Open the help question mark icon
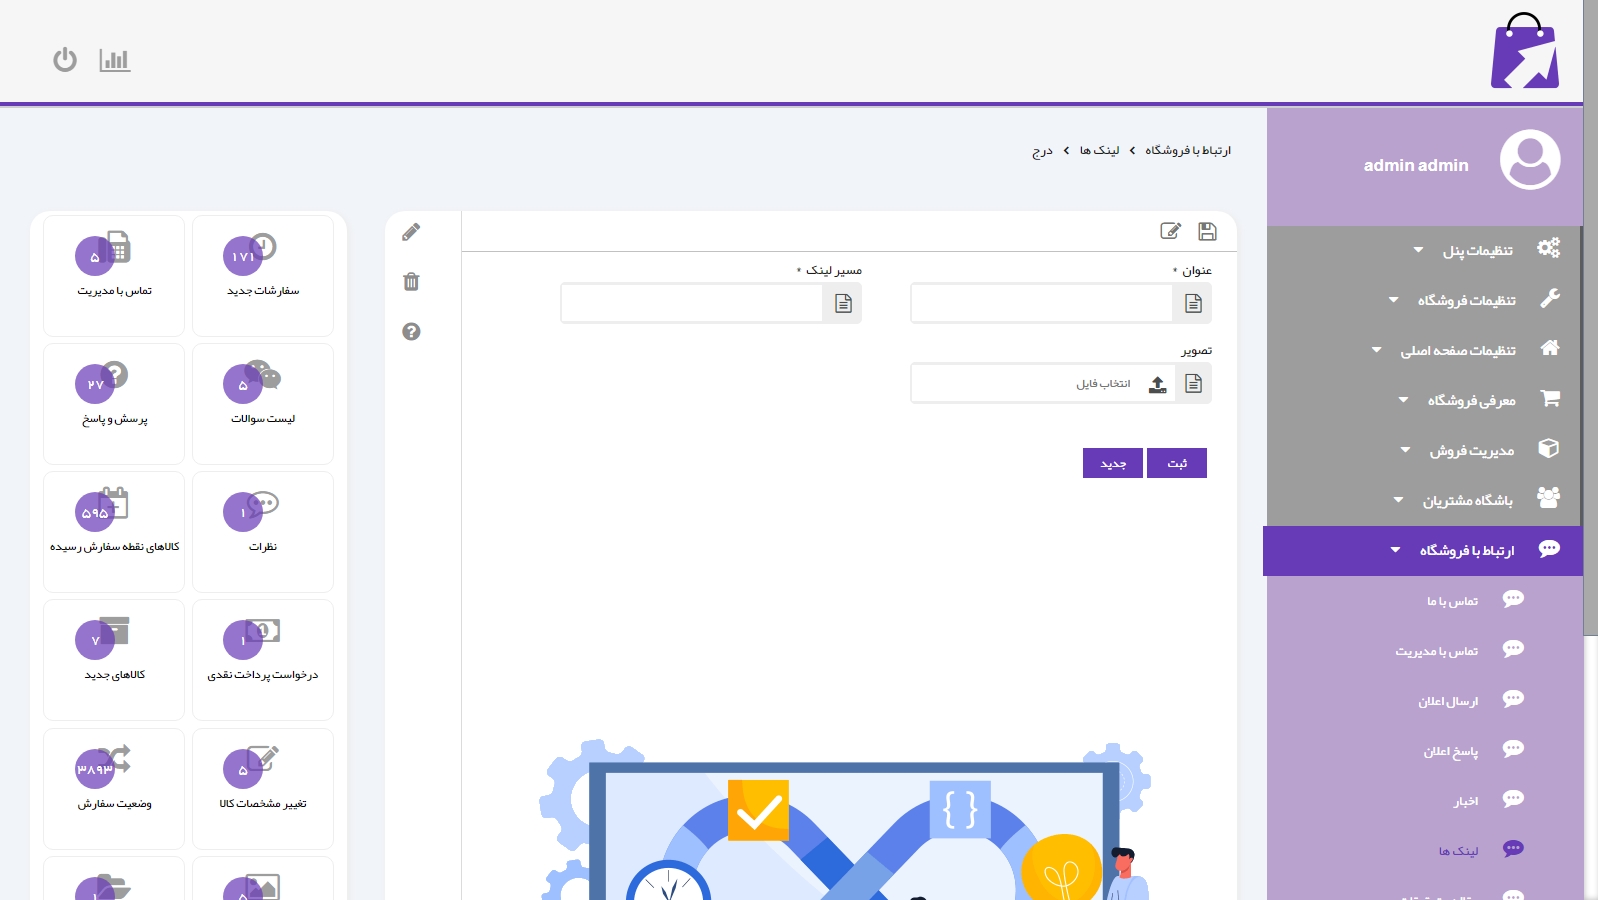1598x900 pixels. 411,332
